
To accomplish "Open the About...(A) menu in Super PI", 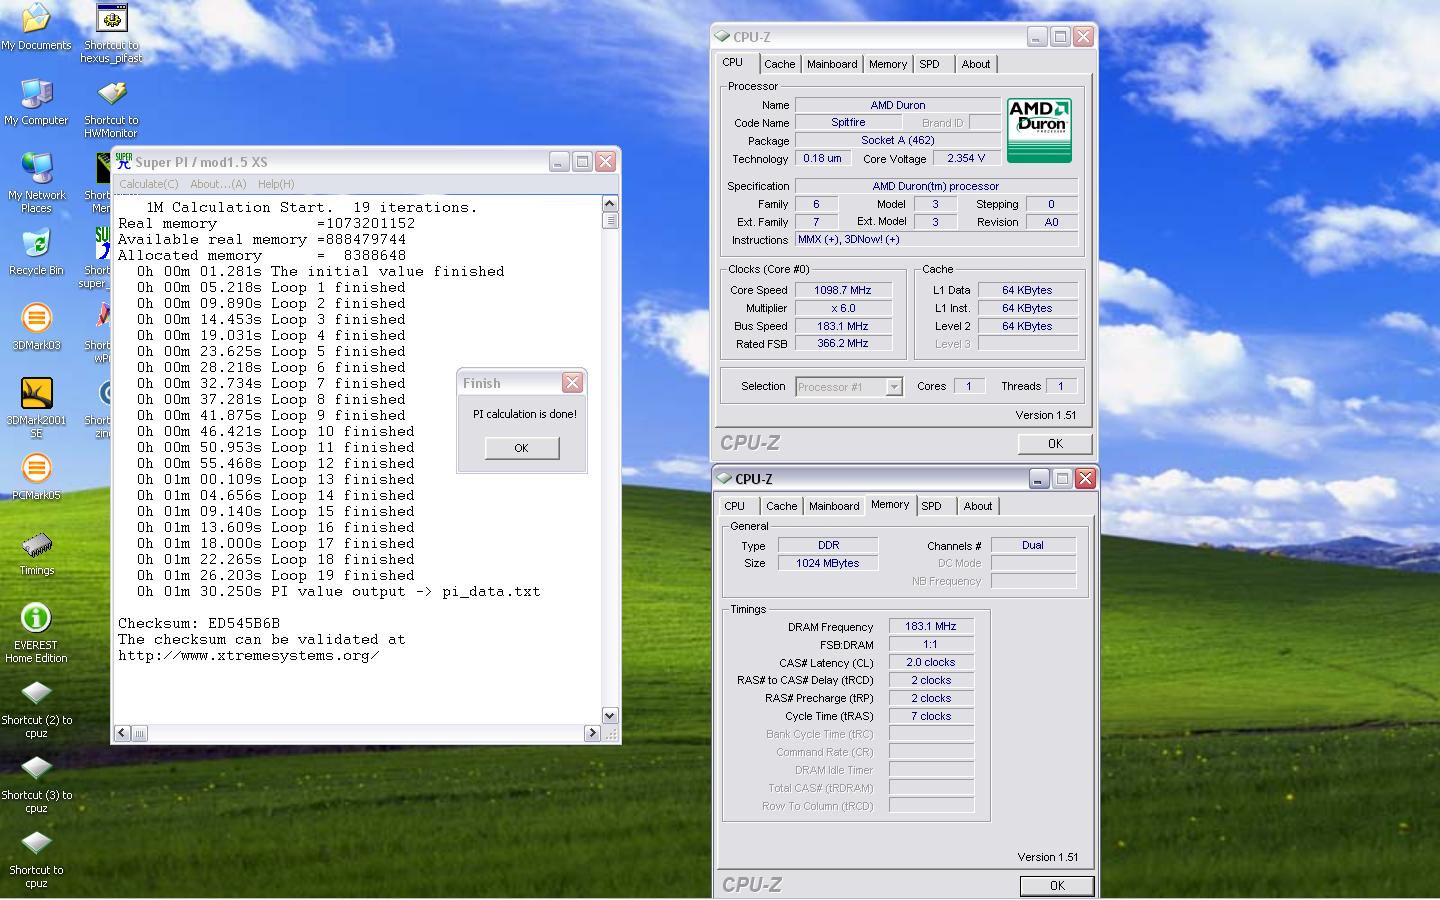I will pos(218,184).
